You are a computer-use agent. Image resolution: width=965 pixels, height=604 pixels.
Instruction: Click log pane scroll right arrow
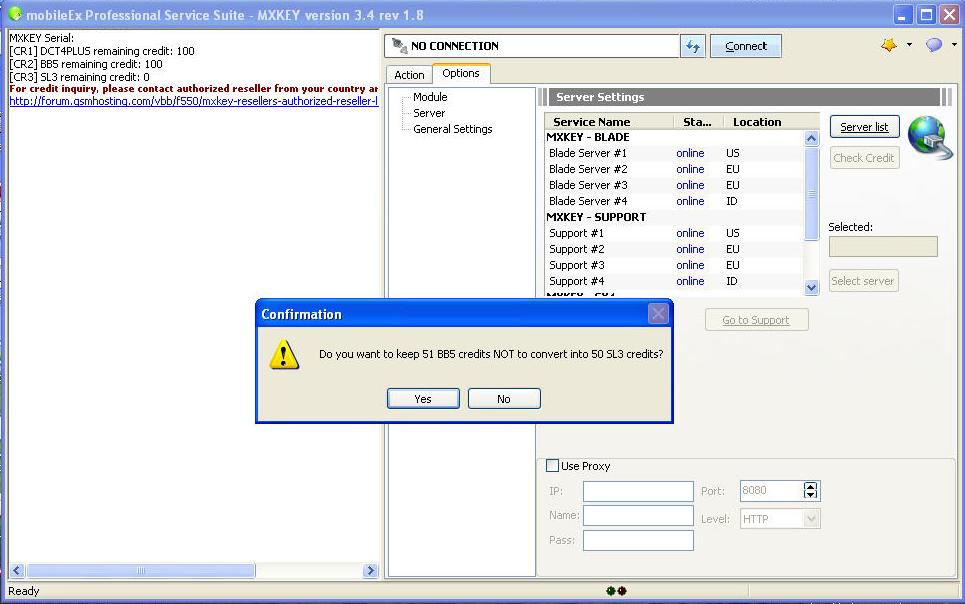point(370,571)
